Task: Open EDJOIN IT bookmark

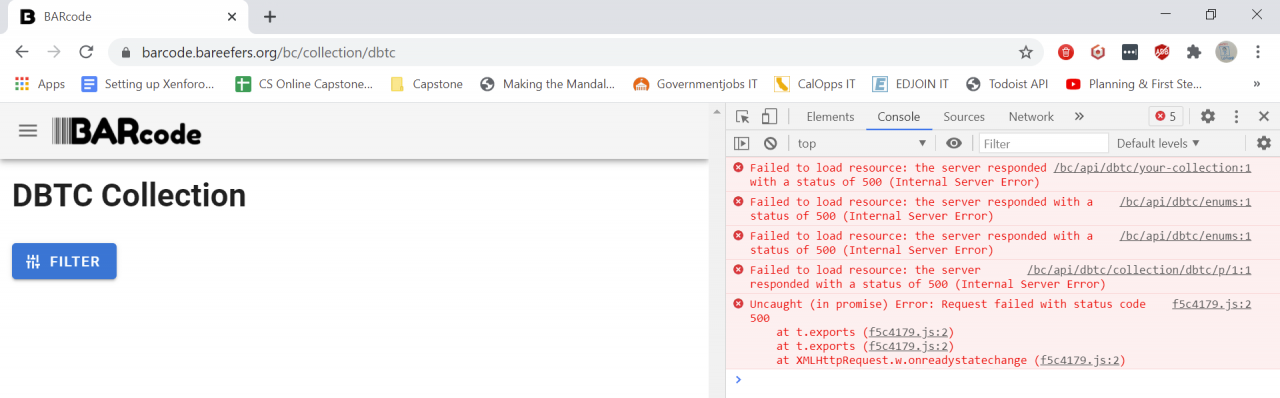Action: tap(911, 84)
